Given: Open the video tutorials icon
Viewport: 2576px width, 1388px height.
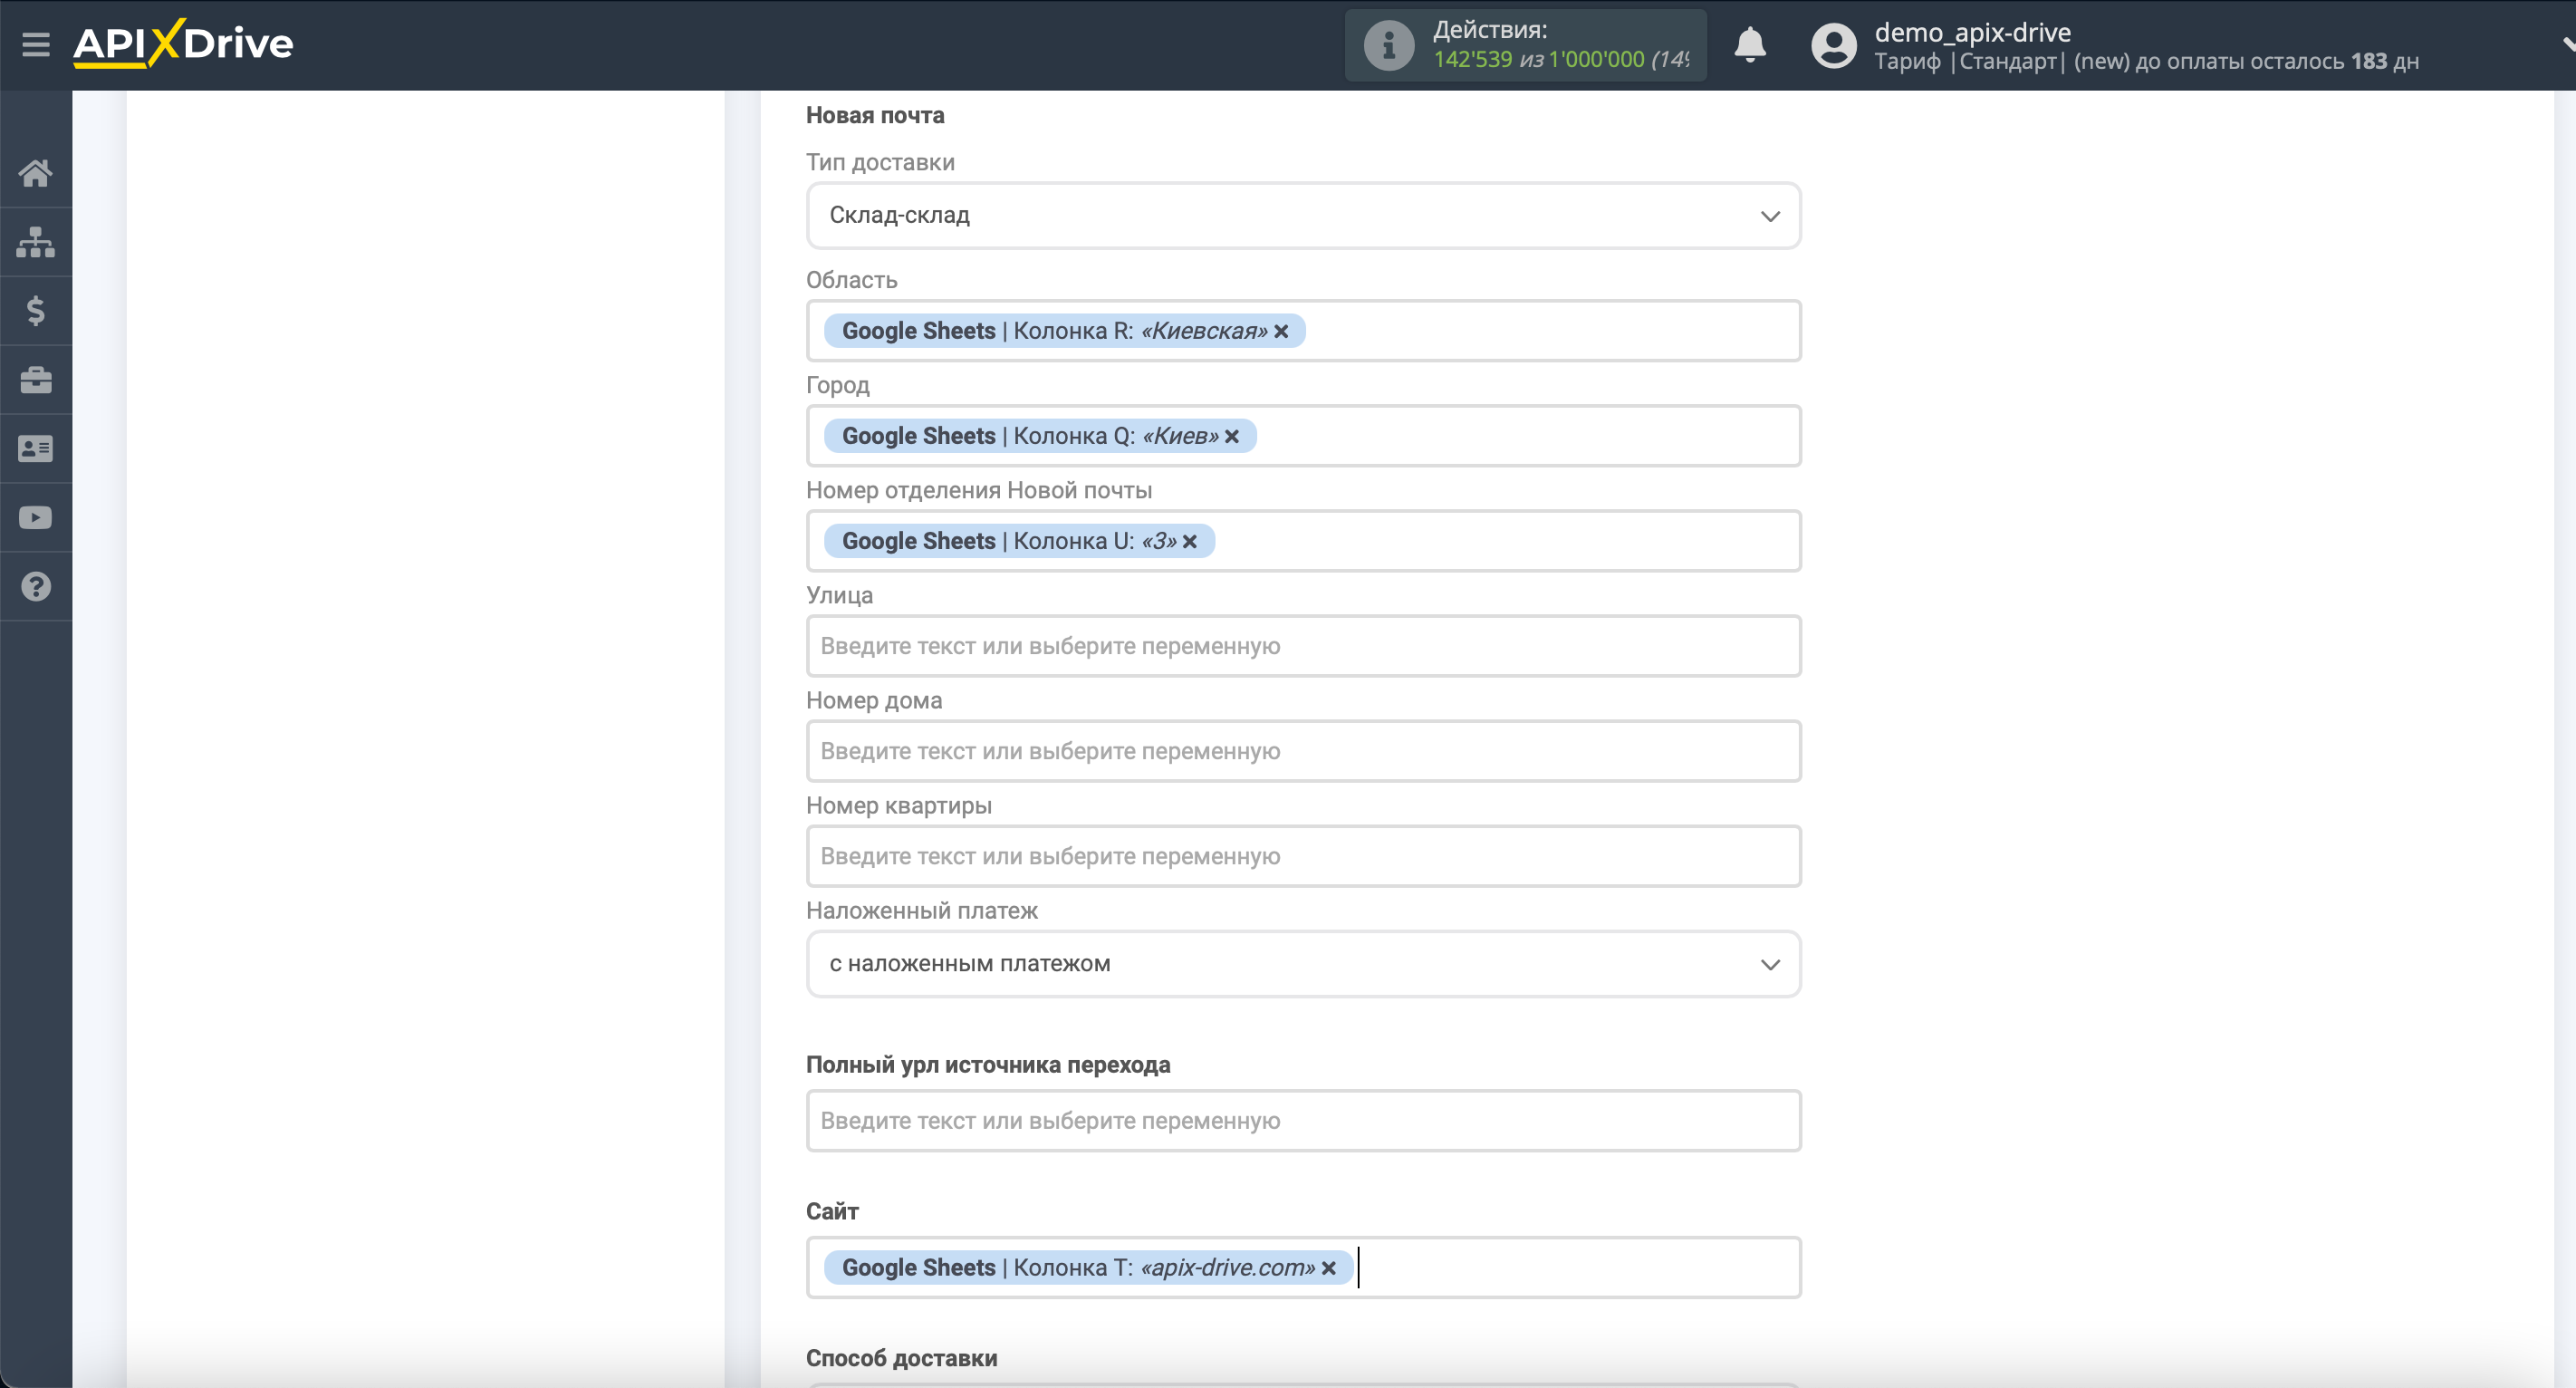Looking at the screenshot, I should click(36, 518).
